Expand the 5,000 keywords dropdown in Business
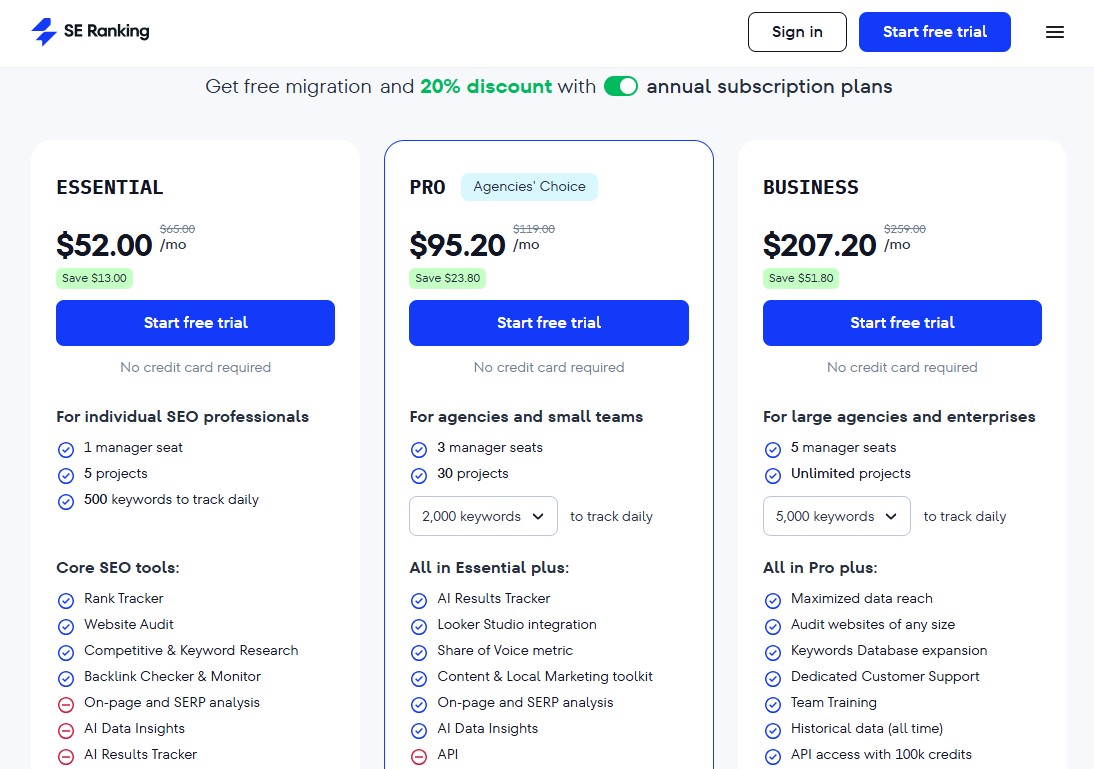The image size is (1094, 769). pos(836,516)
